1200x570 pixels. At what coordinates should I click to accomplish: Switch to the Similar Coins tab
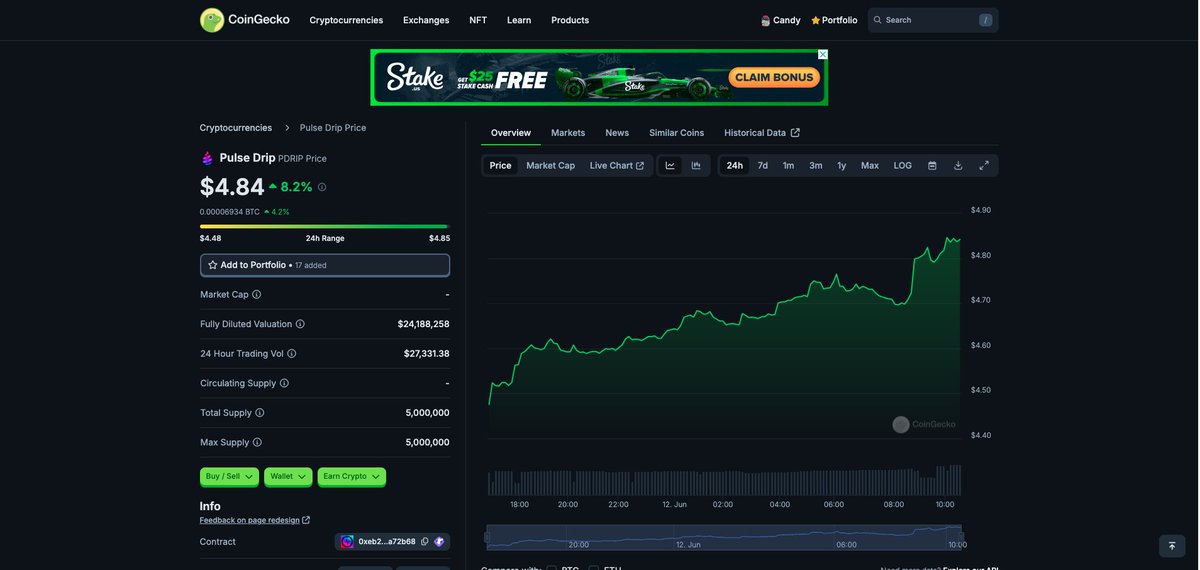(677, 133)
